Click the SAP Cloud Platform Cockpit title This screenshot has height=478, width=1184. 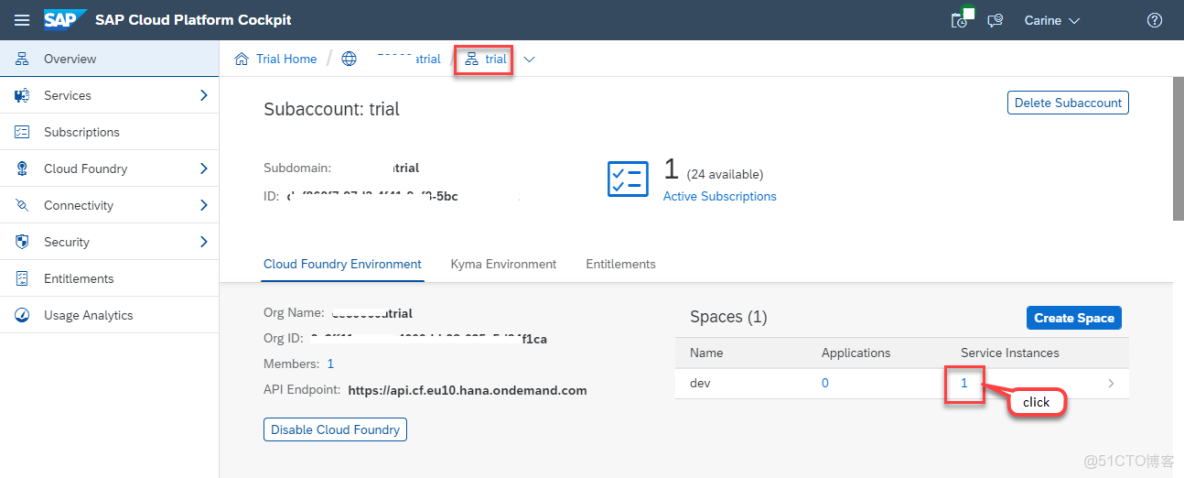[x=193, y=20]
